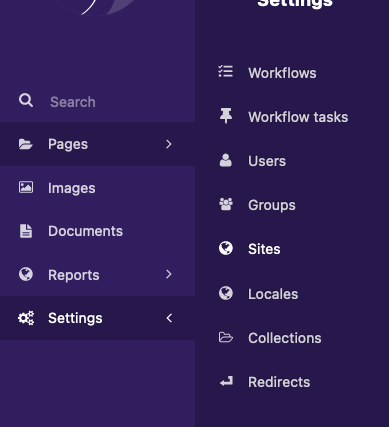This screenshot has height=427, width=389.
Task: Go to Workflow tasks settings
Action: click(298, 117)
